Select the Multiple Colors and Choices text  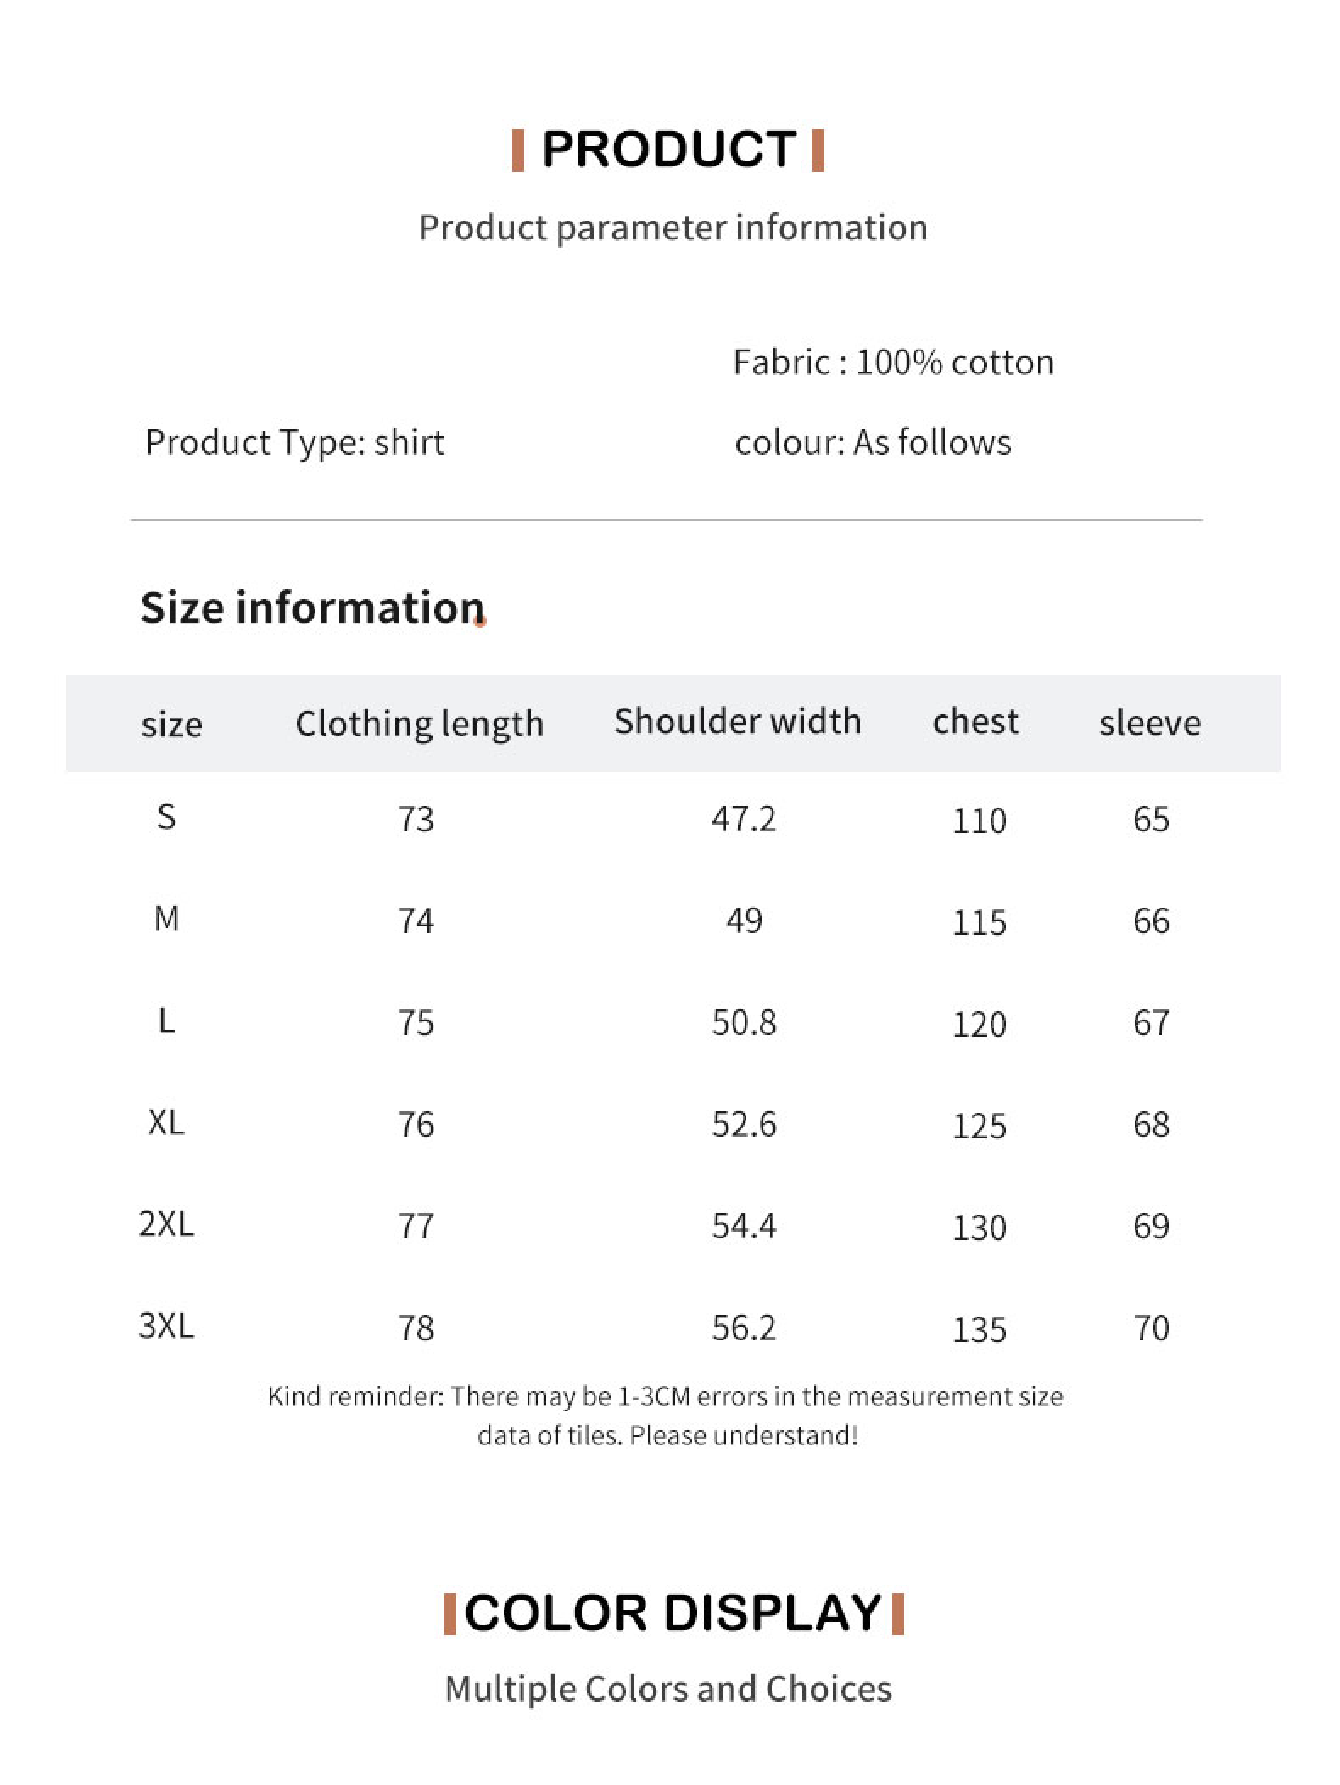click(x=668, y=1689)
